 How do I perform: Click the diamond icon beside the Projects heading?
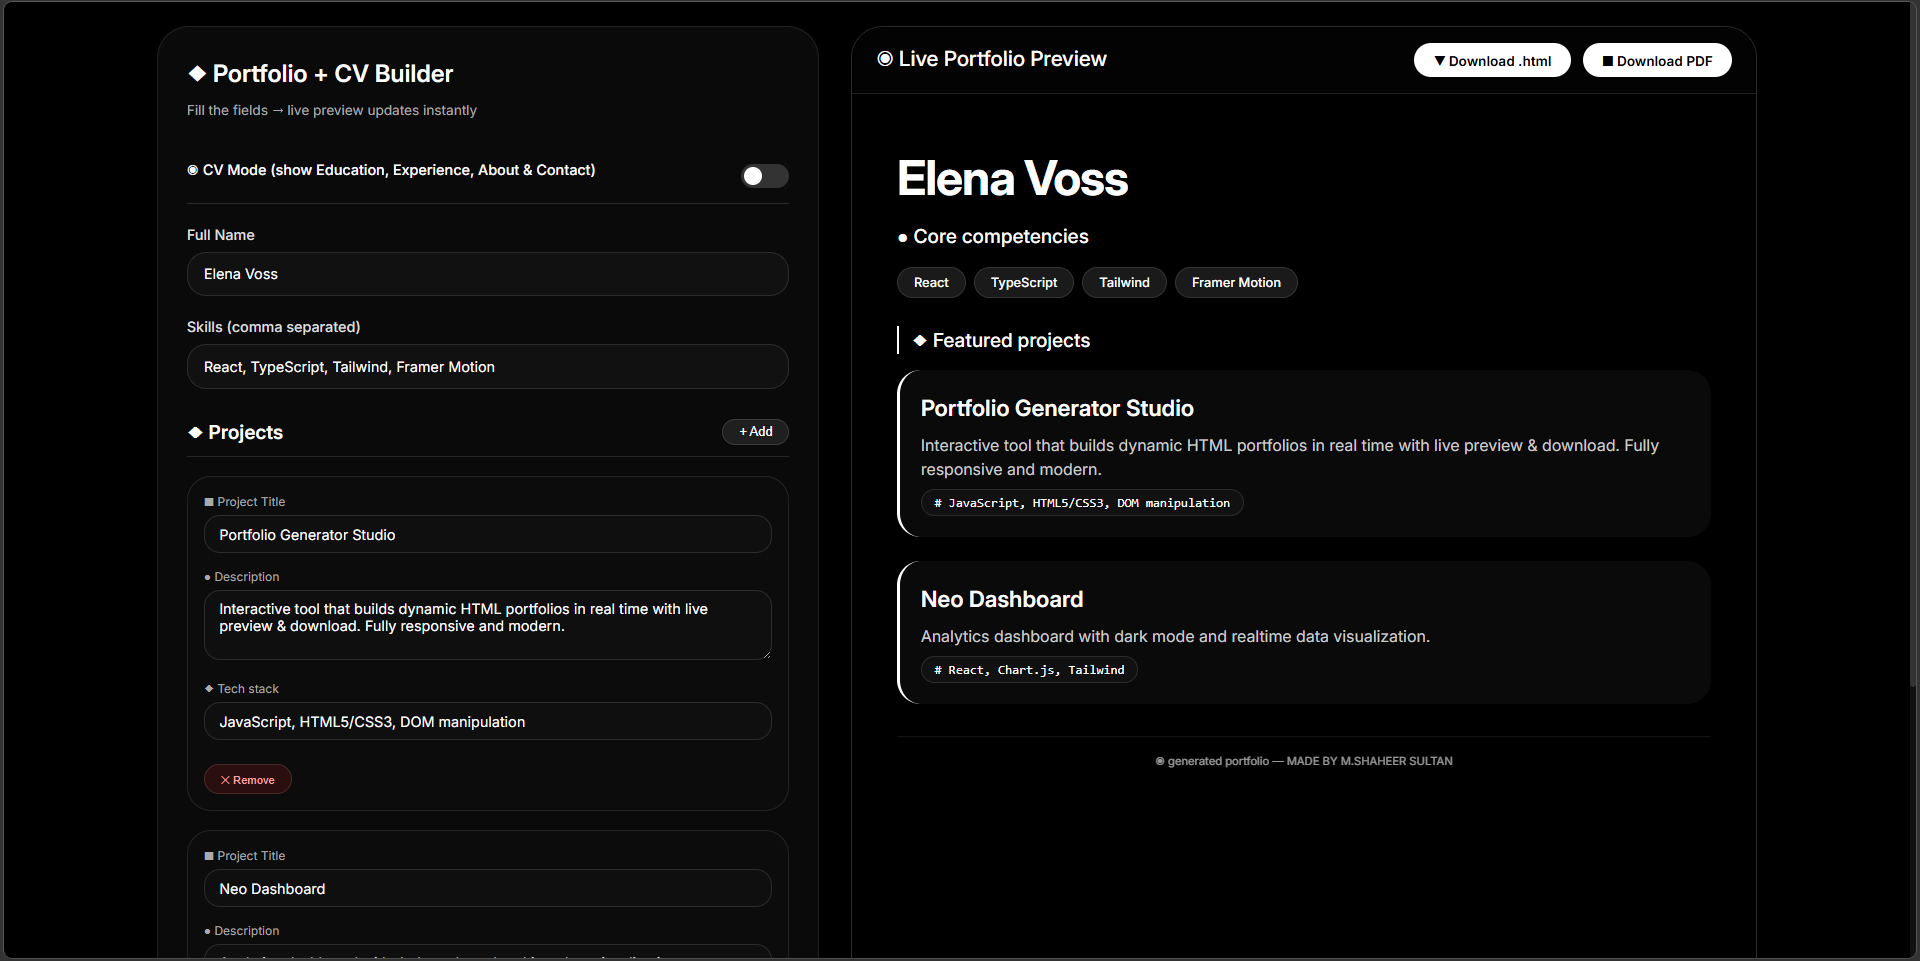[196, 432]
